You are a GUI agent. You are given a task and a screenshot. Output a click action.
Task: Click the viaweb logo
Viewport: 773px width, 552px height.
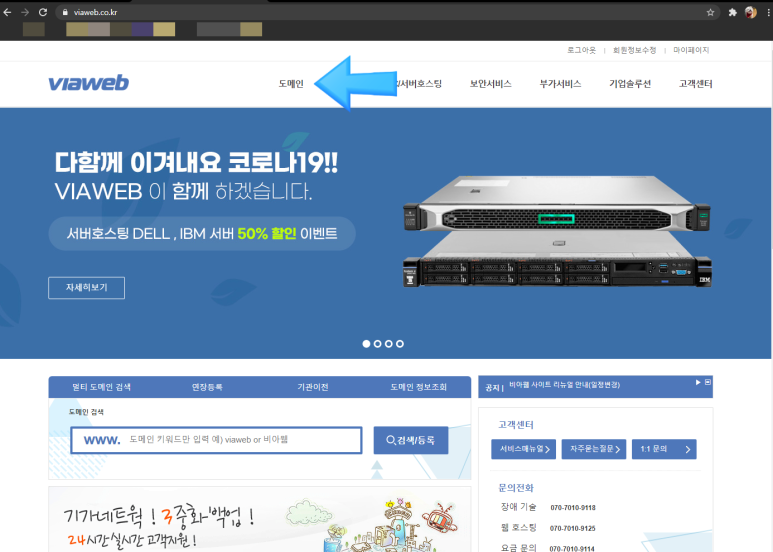coord(89,83)
